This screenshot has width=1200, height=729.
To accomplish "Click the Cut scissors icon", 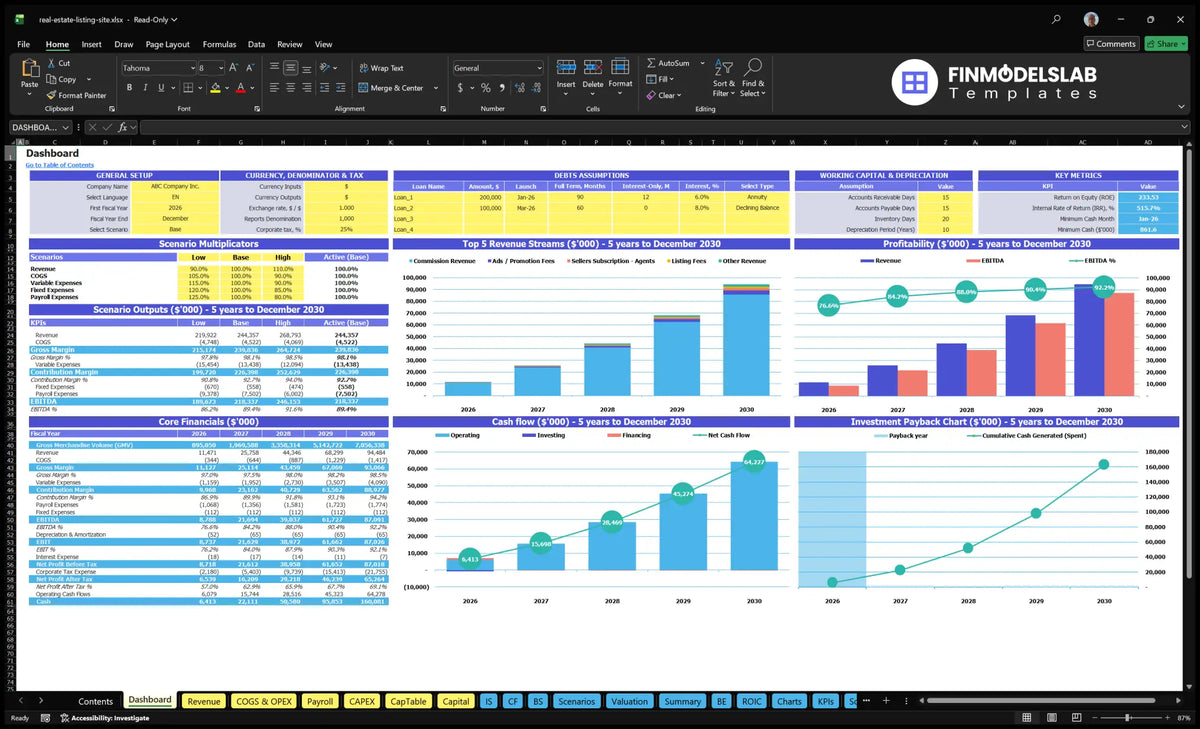I will click(51, 63).
